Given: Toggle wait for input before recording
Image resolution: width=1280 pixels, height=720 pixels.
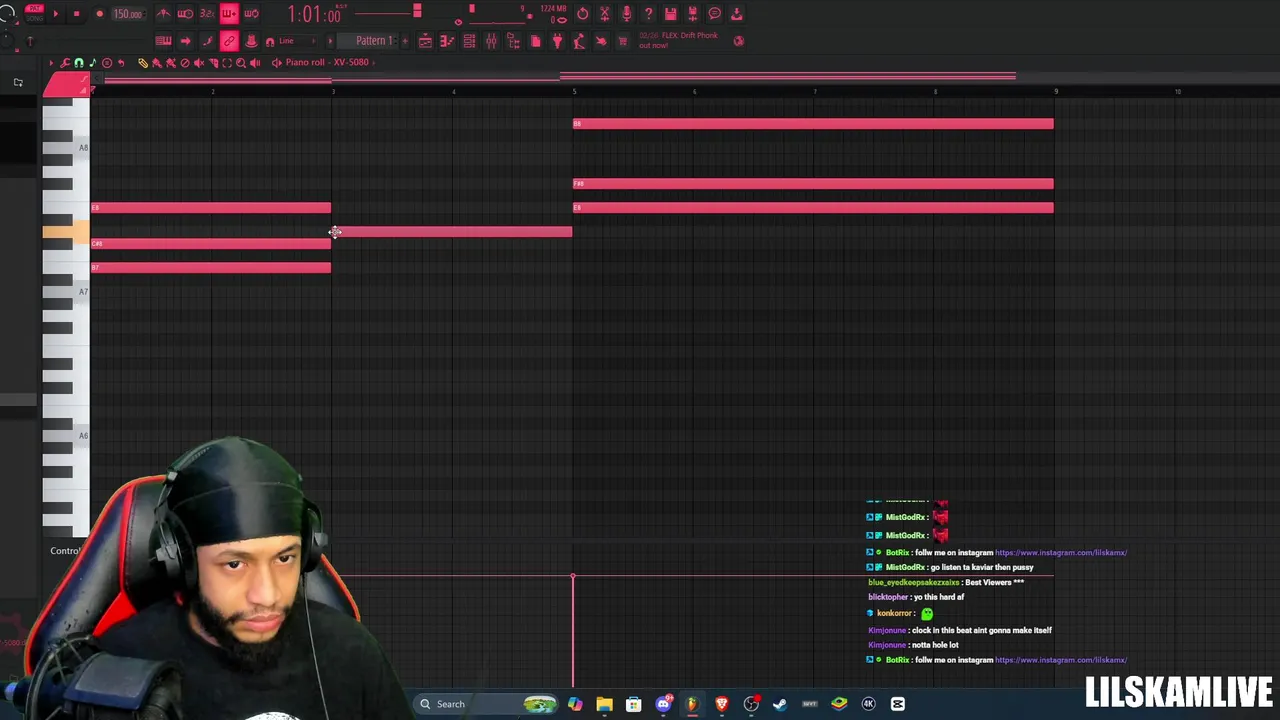Looking at the screenshot, I should [185, 14].
